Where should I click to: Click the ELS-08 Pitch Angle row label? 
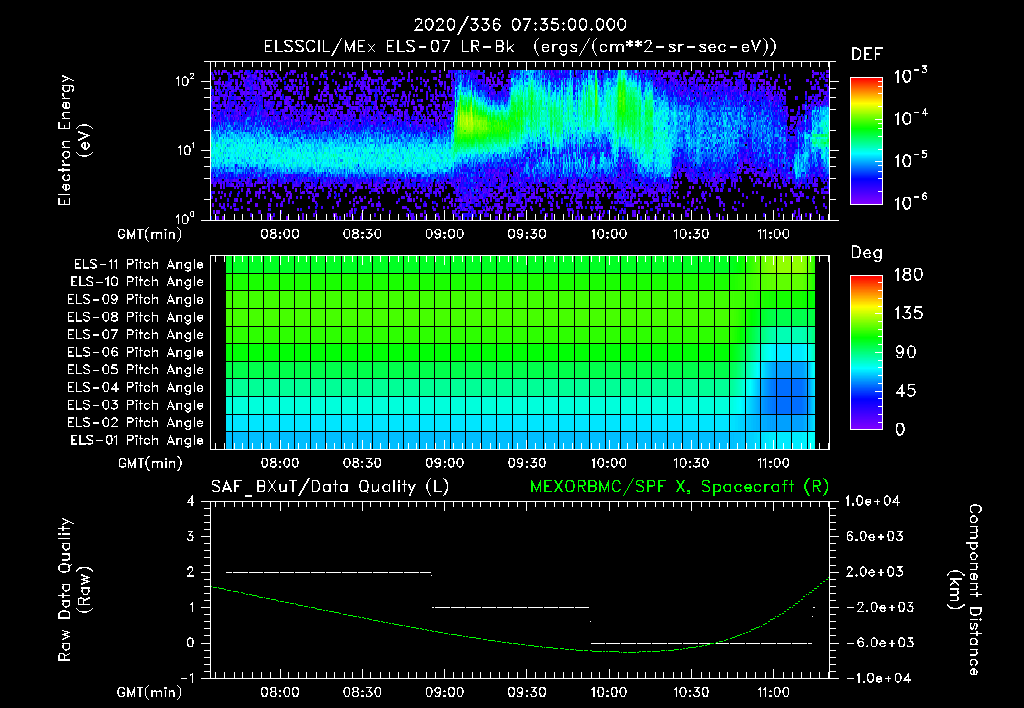point(135,317)
